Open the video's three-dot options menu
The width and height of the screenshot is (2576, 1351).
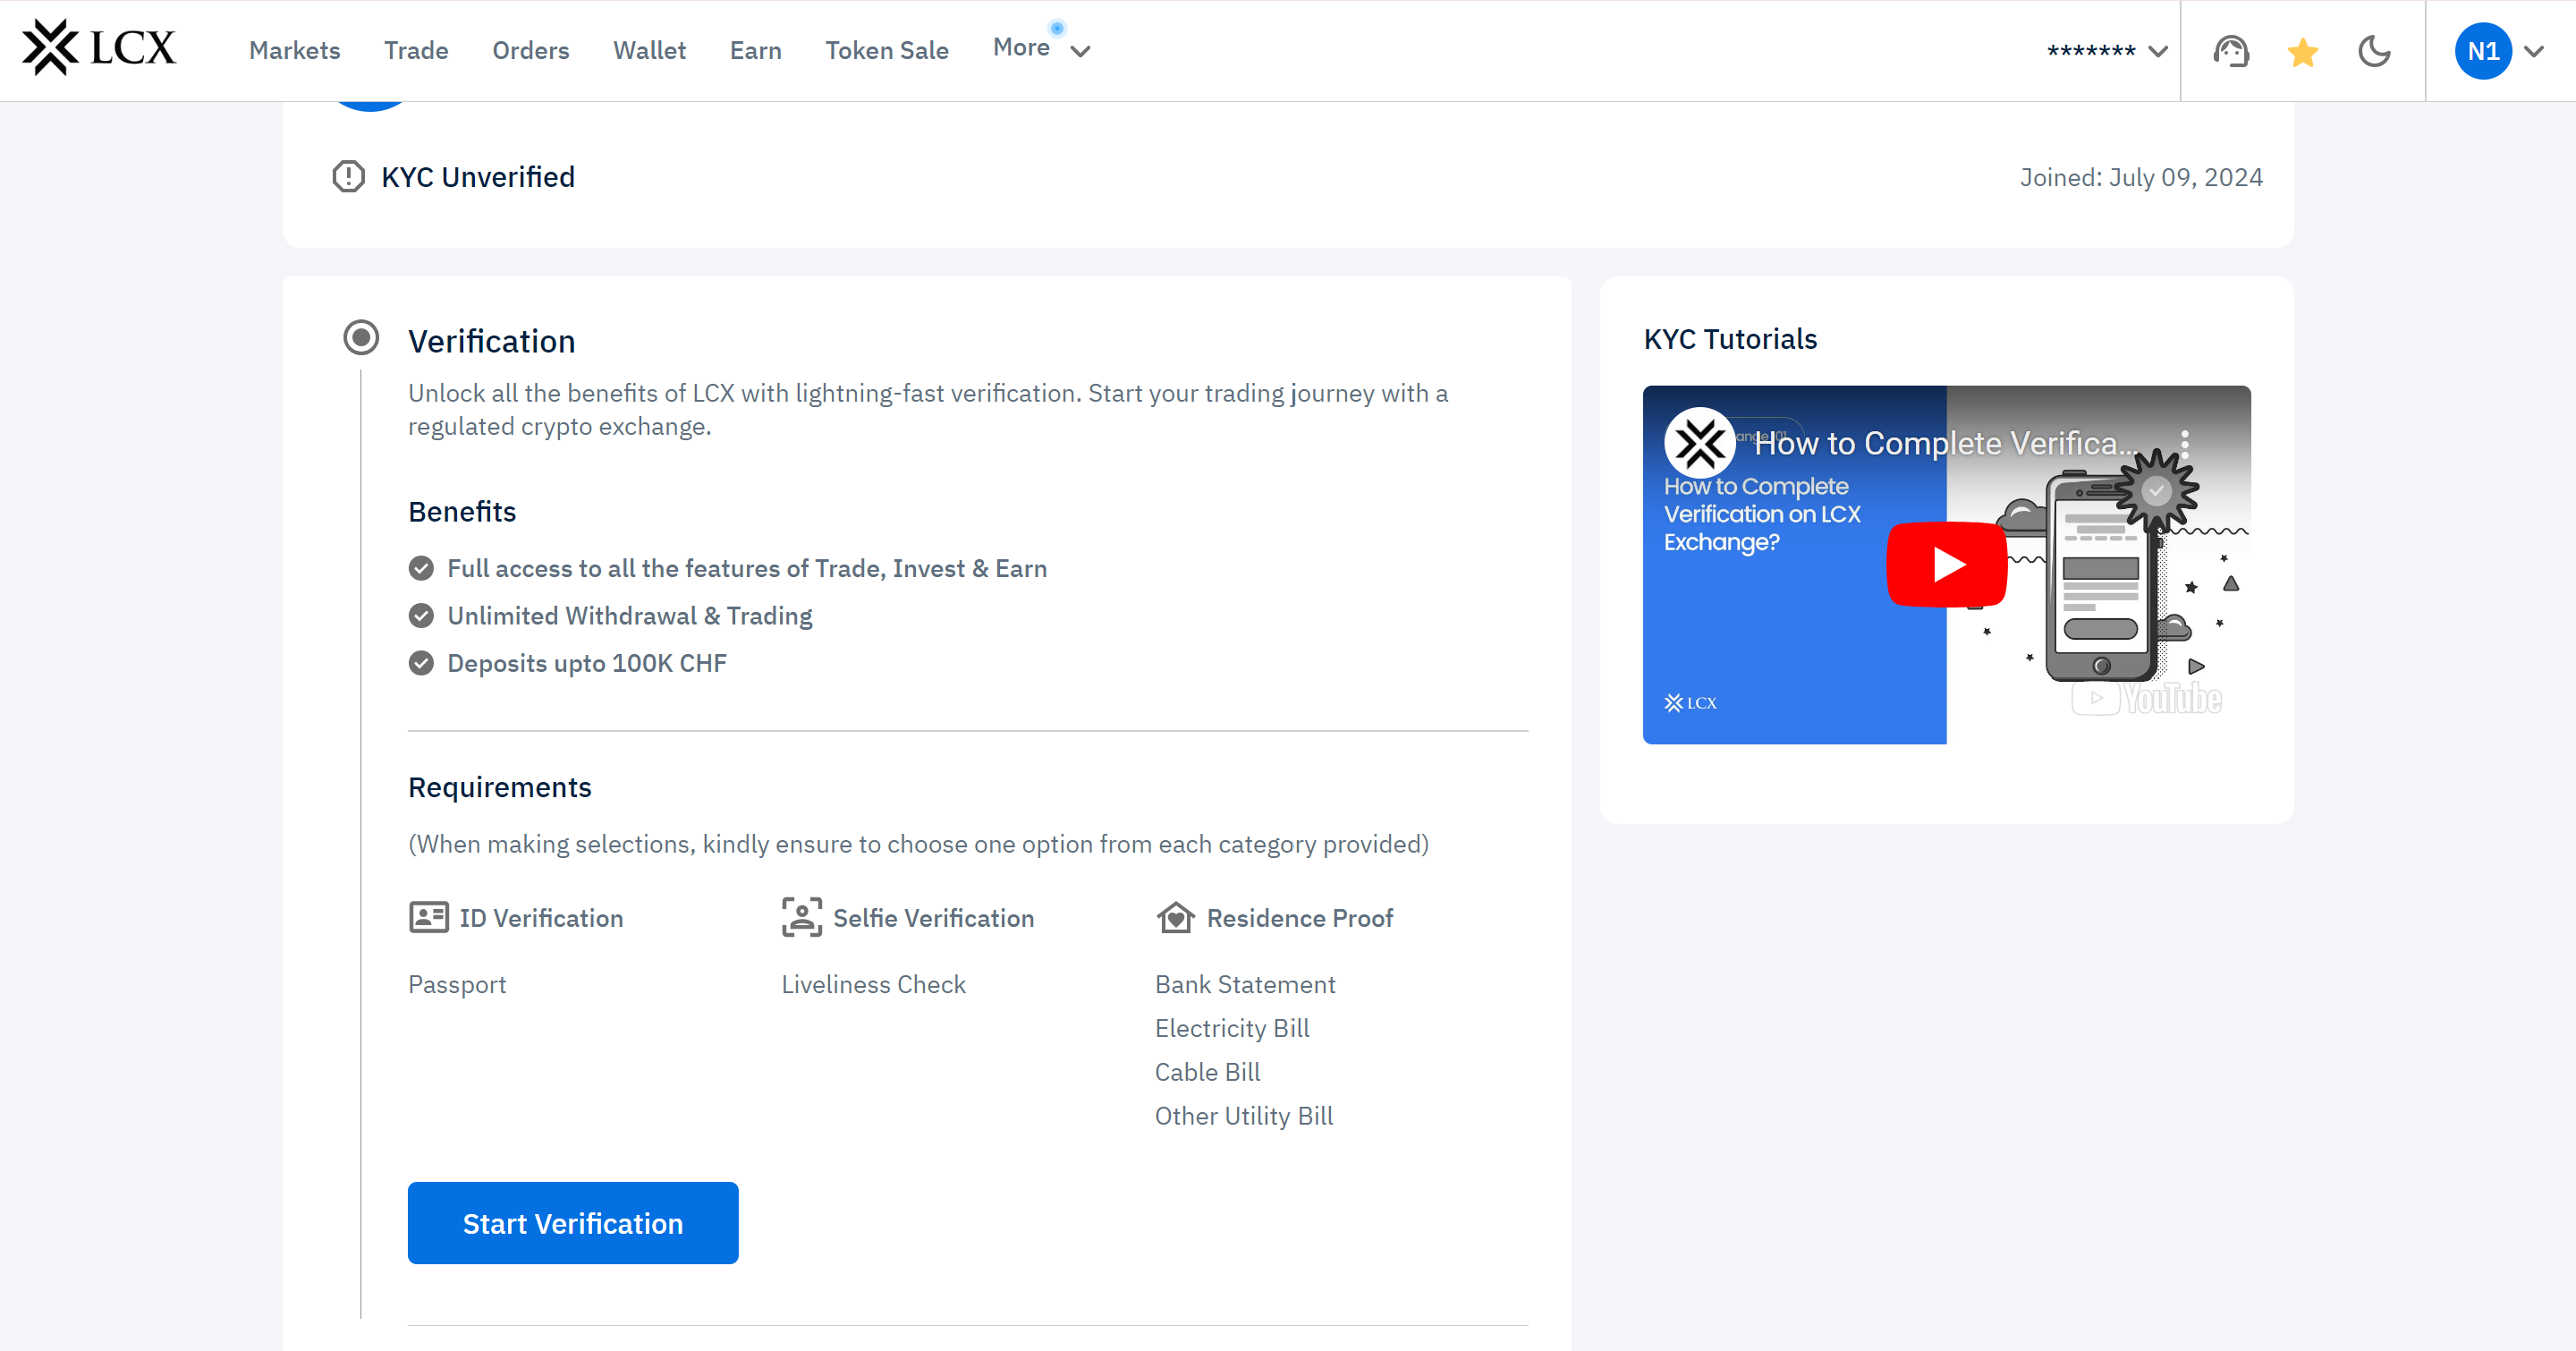tap(2185, 444)
